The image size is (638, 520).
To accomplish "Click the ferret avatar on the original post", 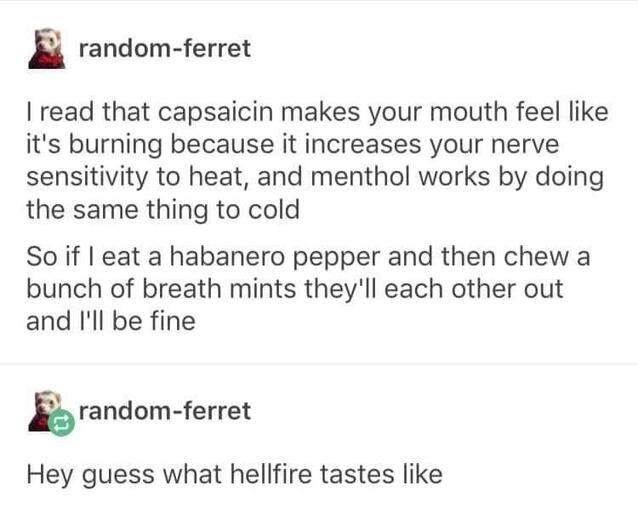I will pyautogui.click(x=43, y=48).
